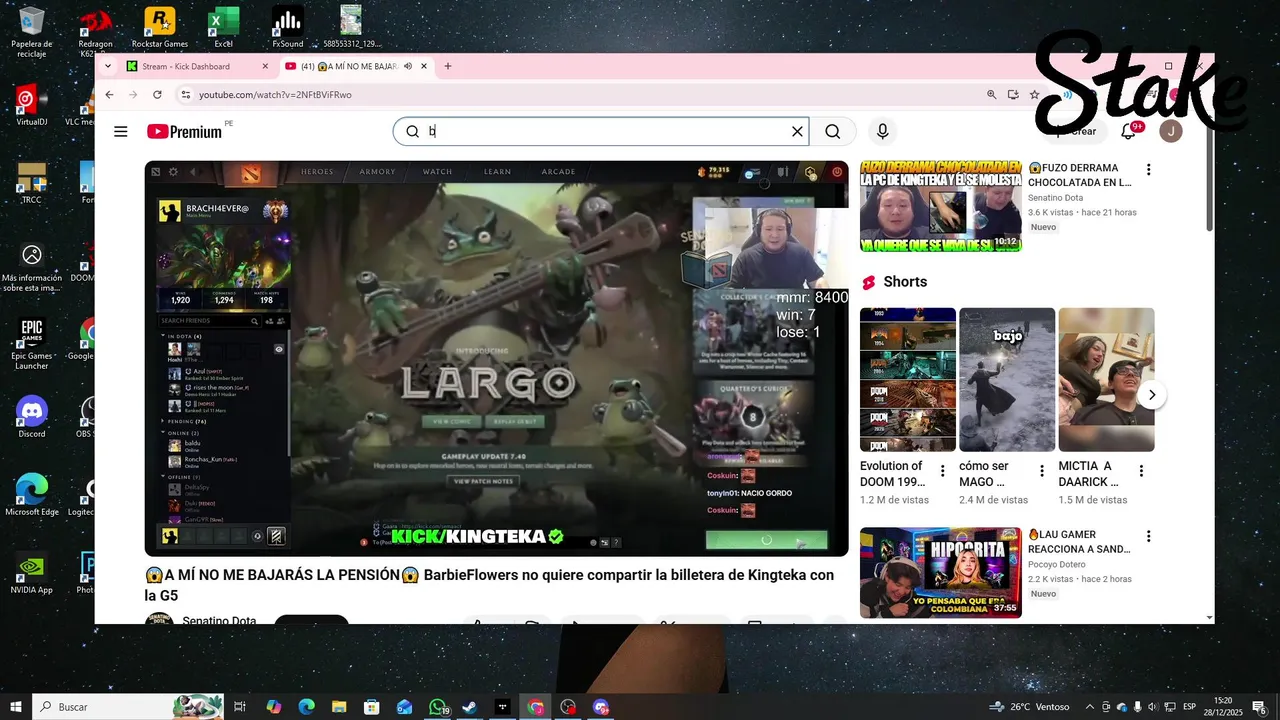1280x720 pixels.
Task: Open the taskbar clock and date
Action: (x=1223, y=707)
